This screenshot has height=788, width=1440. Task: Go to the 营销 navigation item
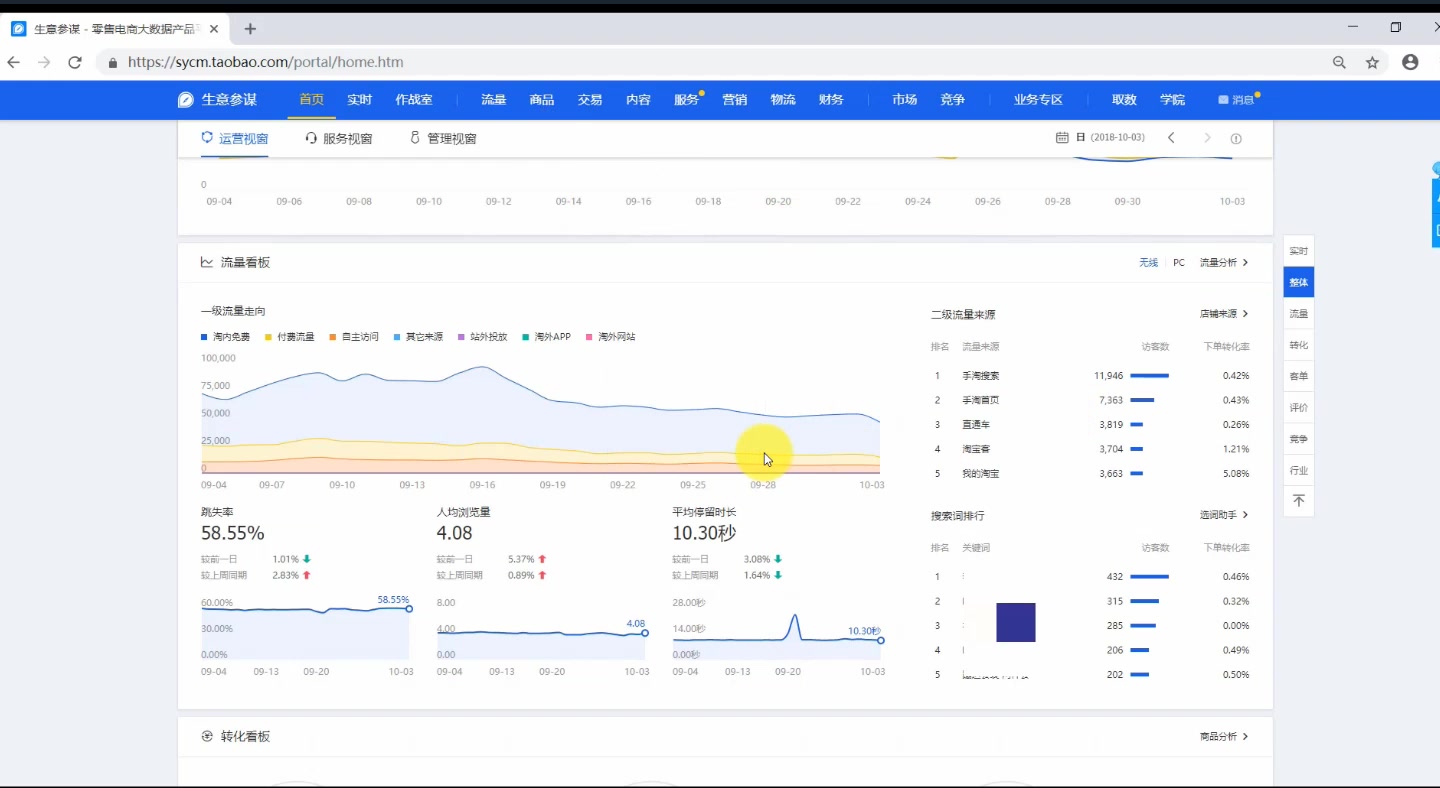pyautogui.click(x=735, y=100)
